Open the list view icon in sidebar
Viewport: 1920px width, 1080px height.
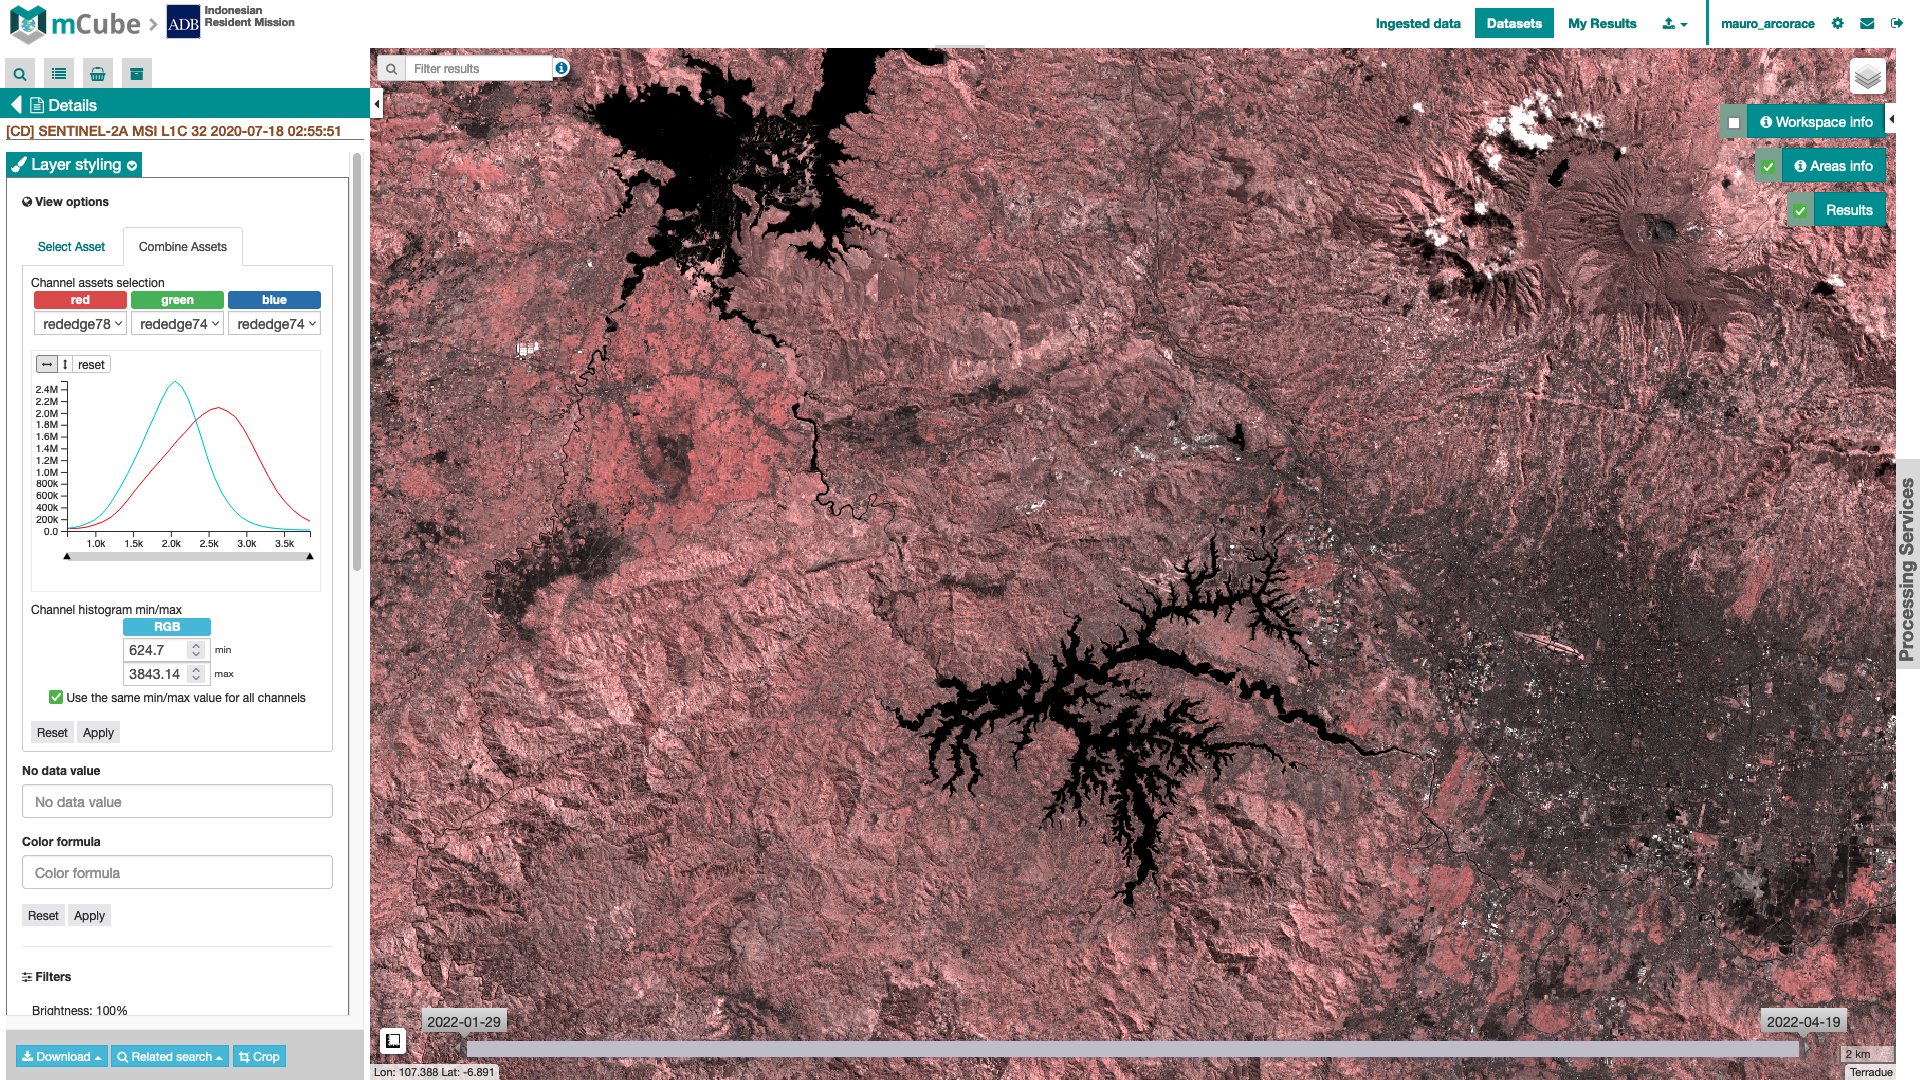pos(59,74)
